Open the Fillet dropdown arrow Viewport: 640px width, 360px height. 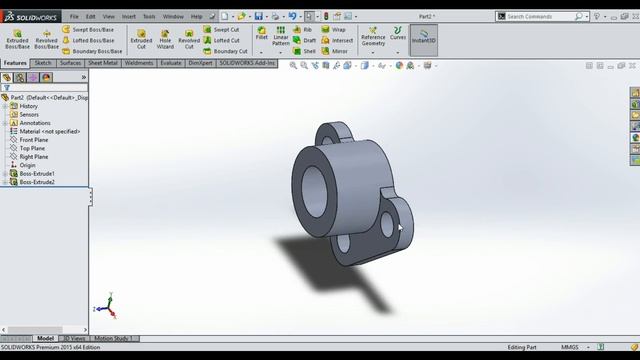(x=261, y=53)
